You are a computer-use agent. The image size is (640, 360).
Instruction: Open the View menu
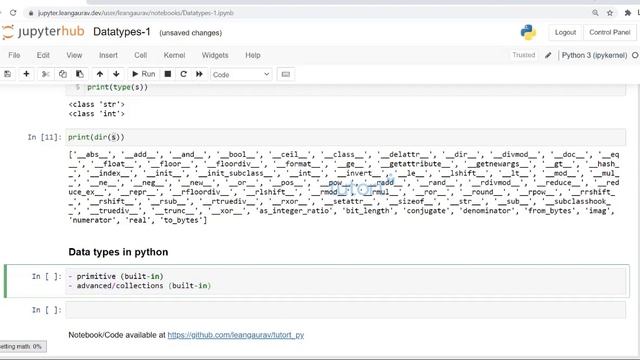[74, 55]
